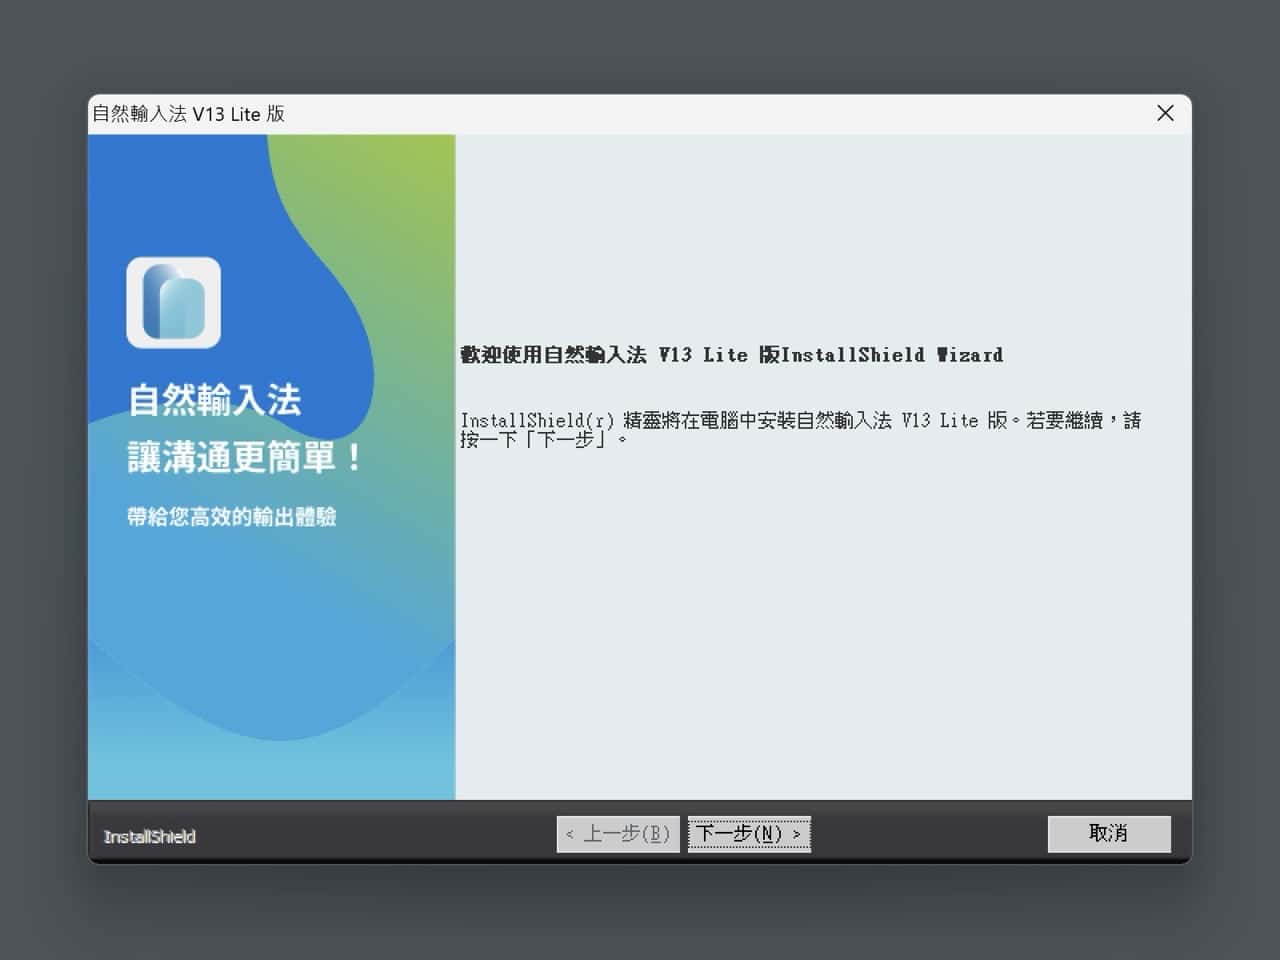Image resolution: width=1280 pixels, height=960 pixels.
Task: Click the window title 自然輸入法 V13 Lite 版
Action: coord(189,114)
